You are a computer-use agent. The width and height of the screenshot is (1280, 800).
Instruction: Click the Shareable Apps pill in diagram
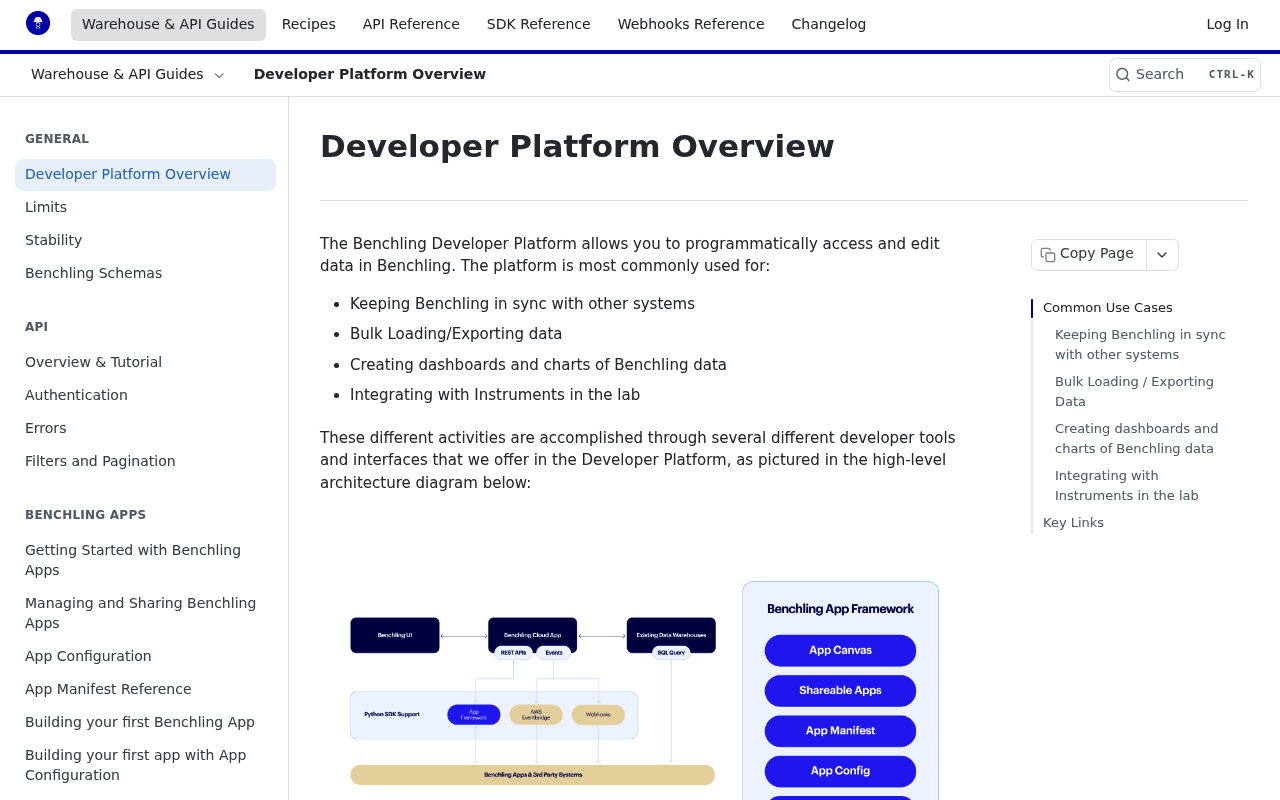[840, 691]
